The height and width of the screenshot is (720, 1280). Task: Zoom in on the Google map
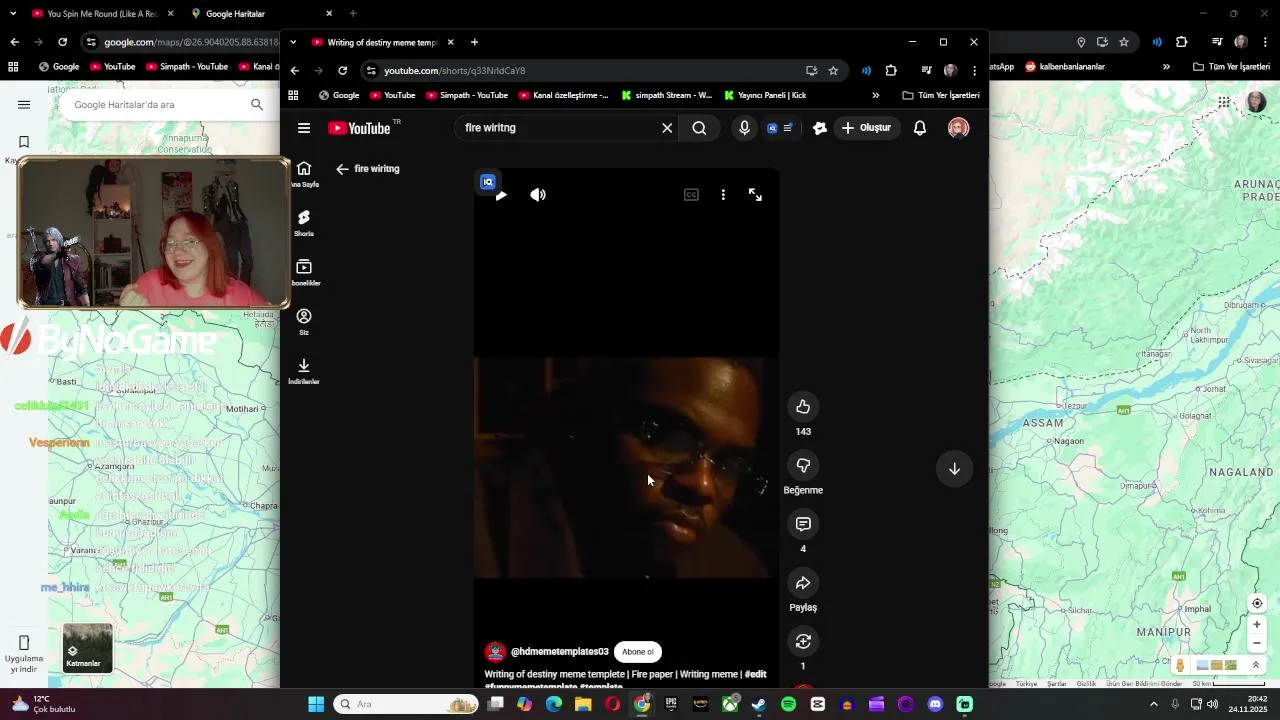point(1257,624)
